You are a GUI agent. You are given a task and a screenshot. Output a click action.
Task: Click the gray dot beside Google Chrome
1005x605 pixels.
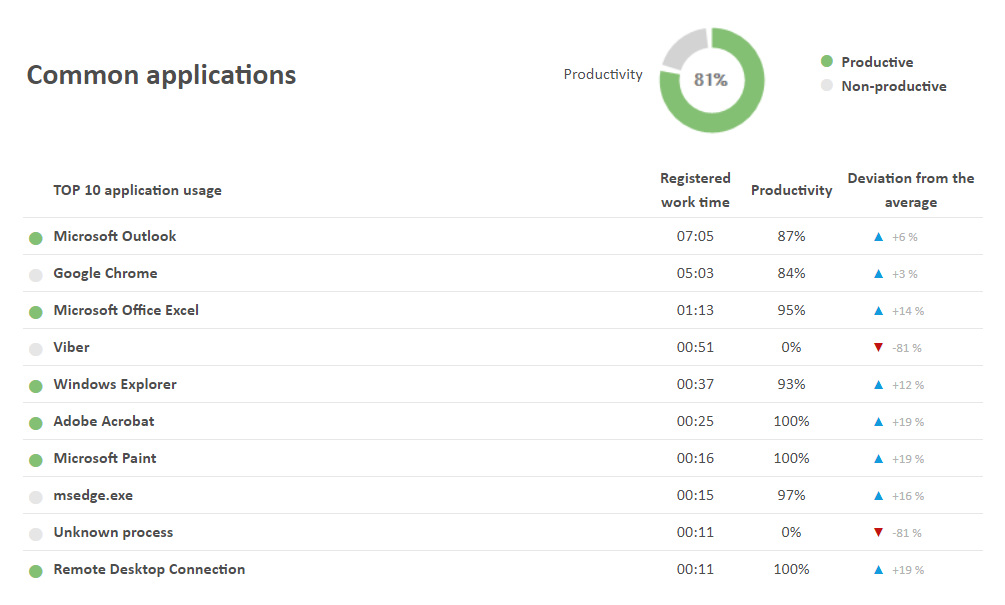point(36,275)
